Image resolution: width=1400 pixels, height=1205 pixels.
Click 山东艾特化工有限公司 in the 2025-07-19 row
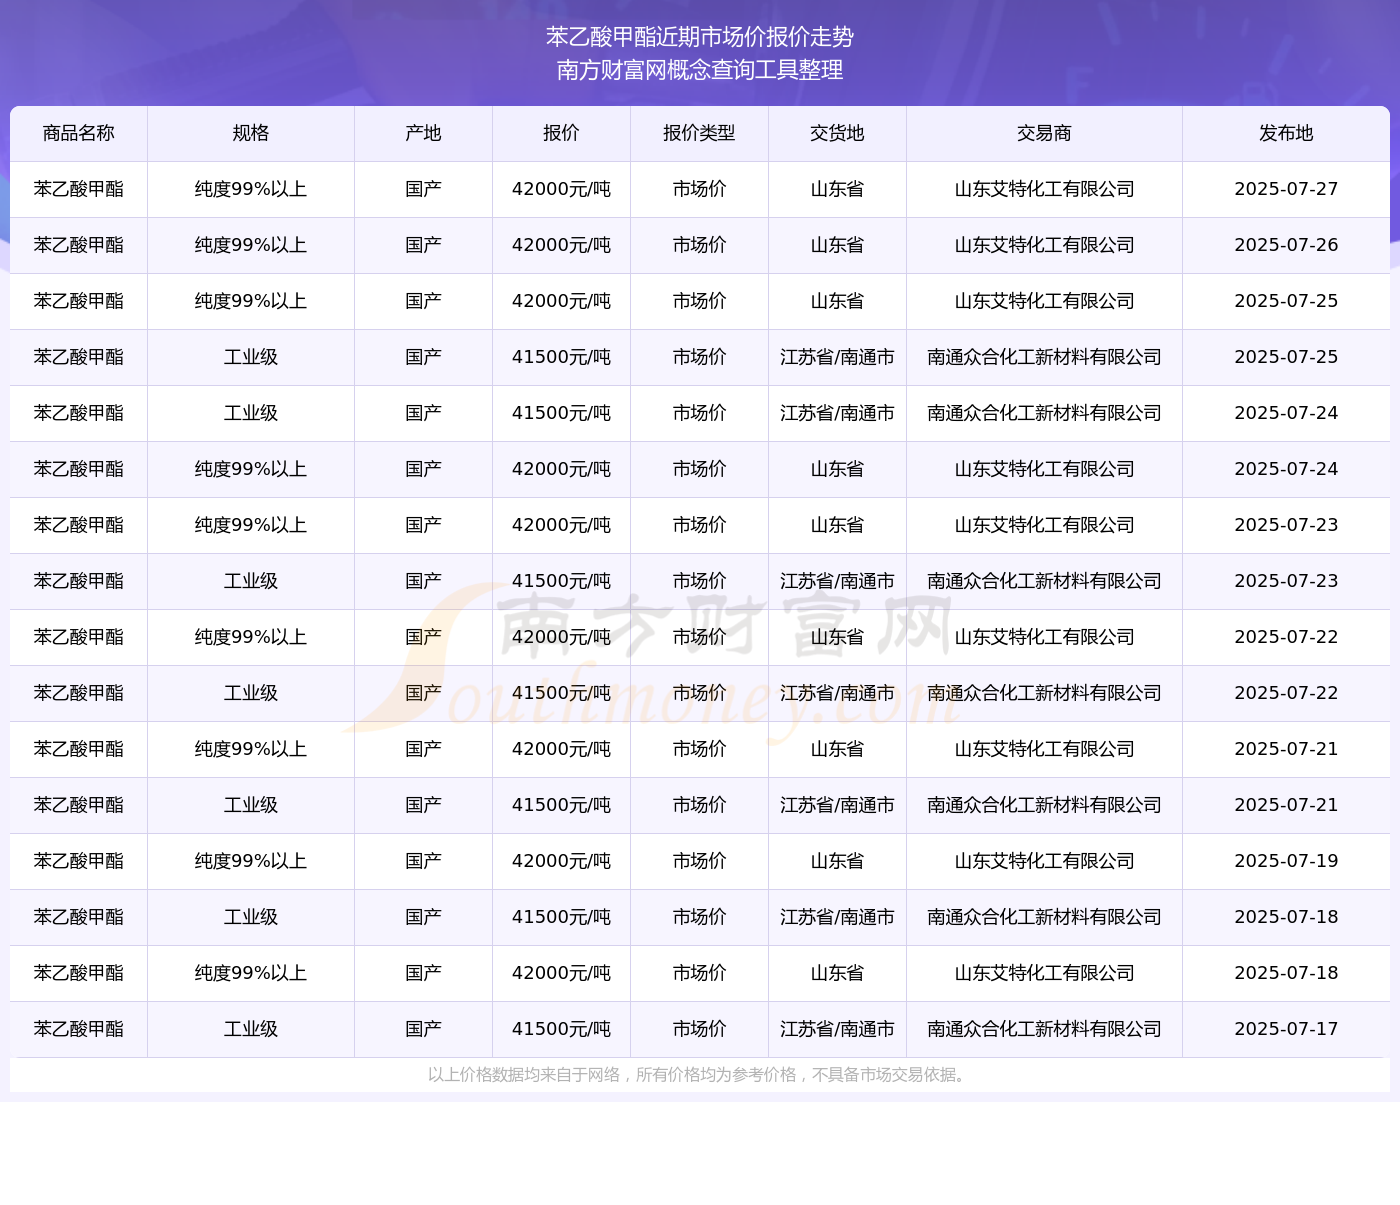click(1044, 861)
